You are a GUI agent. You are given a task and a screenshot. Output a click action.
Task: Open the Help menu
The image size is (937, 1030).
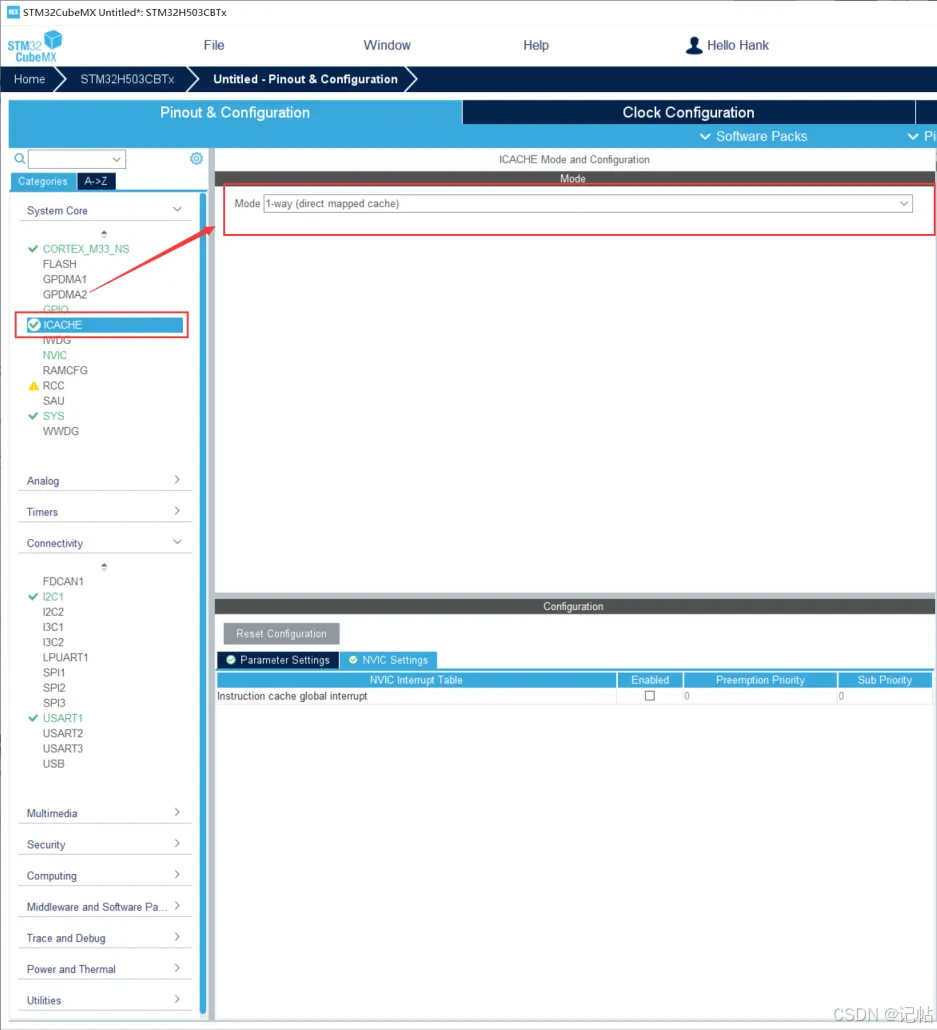tap(536, 45)
